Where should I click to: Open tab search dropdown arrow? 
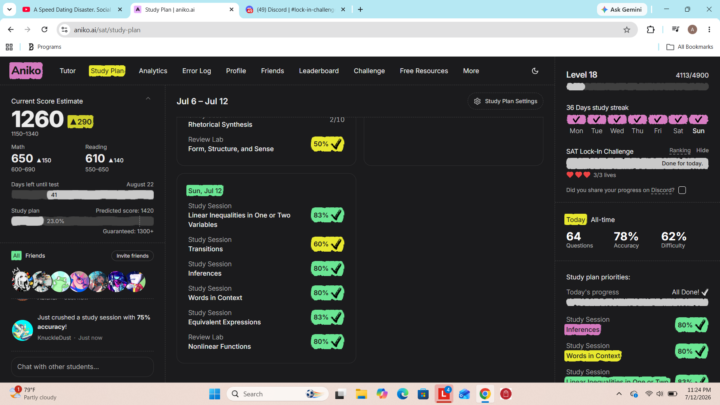click(x=9, y=9)
